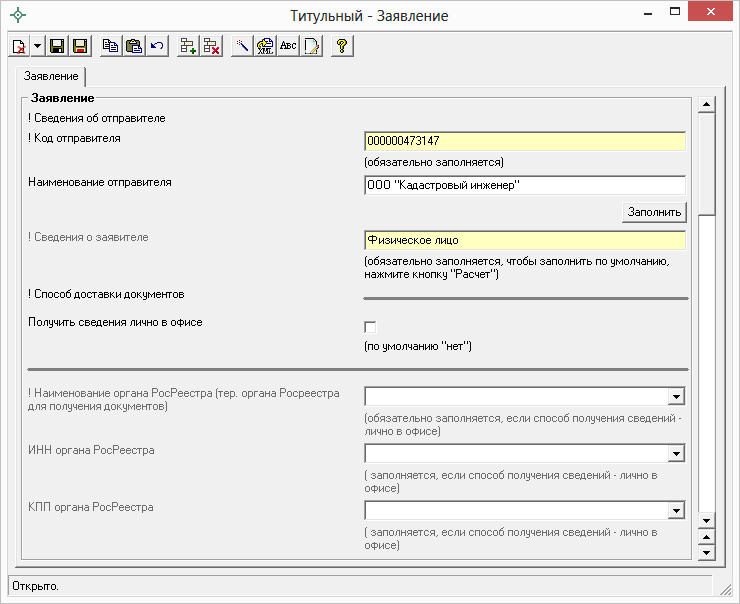Image resolution: width=740 pixels, height=604 pixels.
Task: Click the Открыто. status bar text
Action: pyautogui.click(x=35, y=586)
